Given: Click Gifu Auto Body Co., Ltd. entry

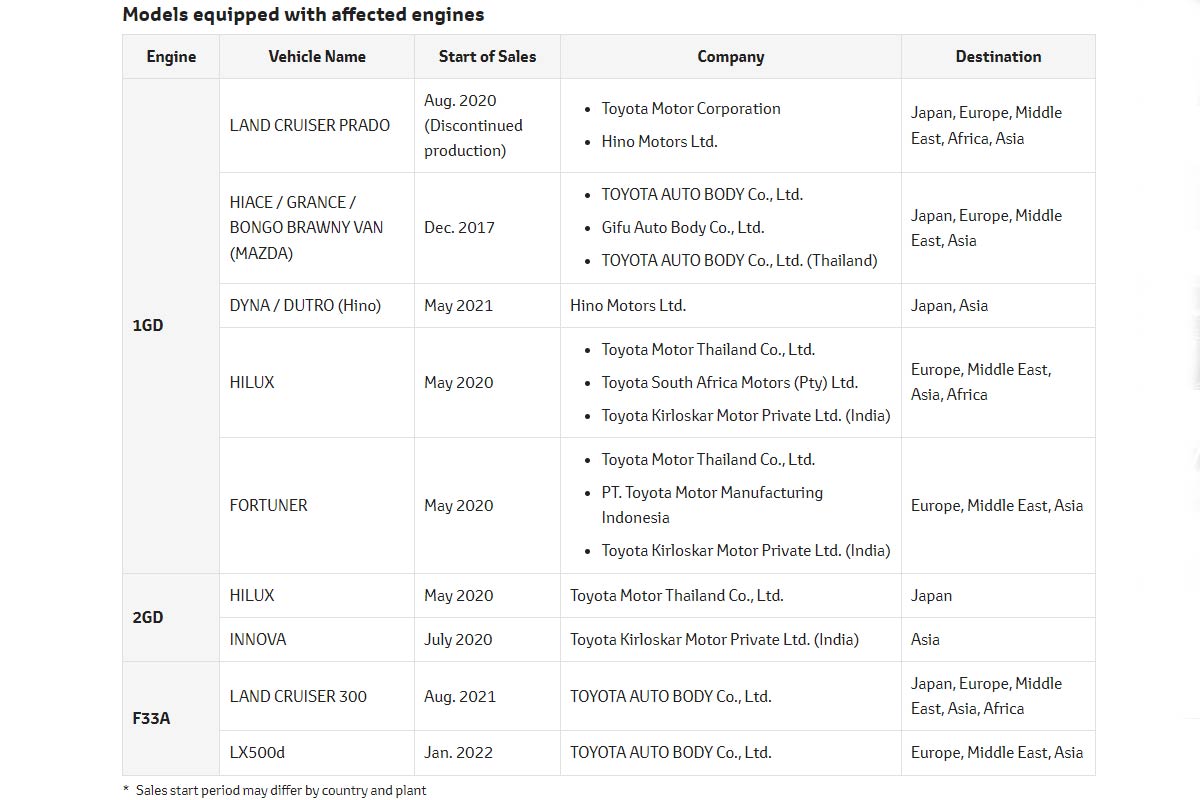Looking at the screenshot, I should pyautogui.click(x=682, y=228).
